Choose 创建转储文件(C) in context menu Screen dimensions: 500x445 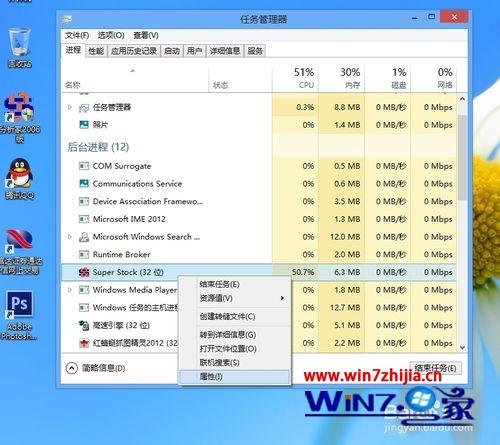(x=235, y=316)
